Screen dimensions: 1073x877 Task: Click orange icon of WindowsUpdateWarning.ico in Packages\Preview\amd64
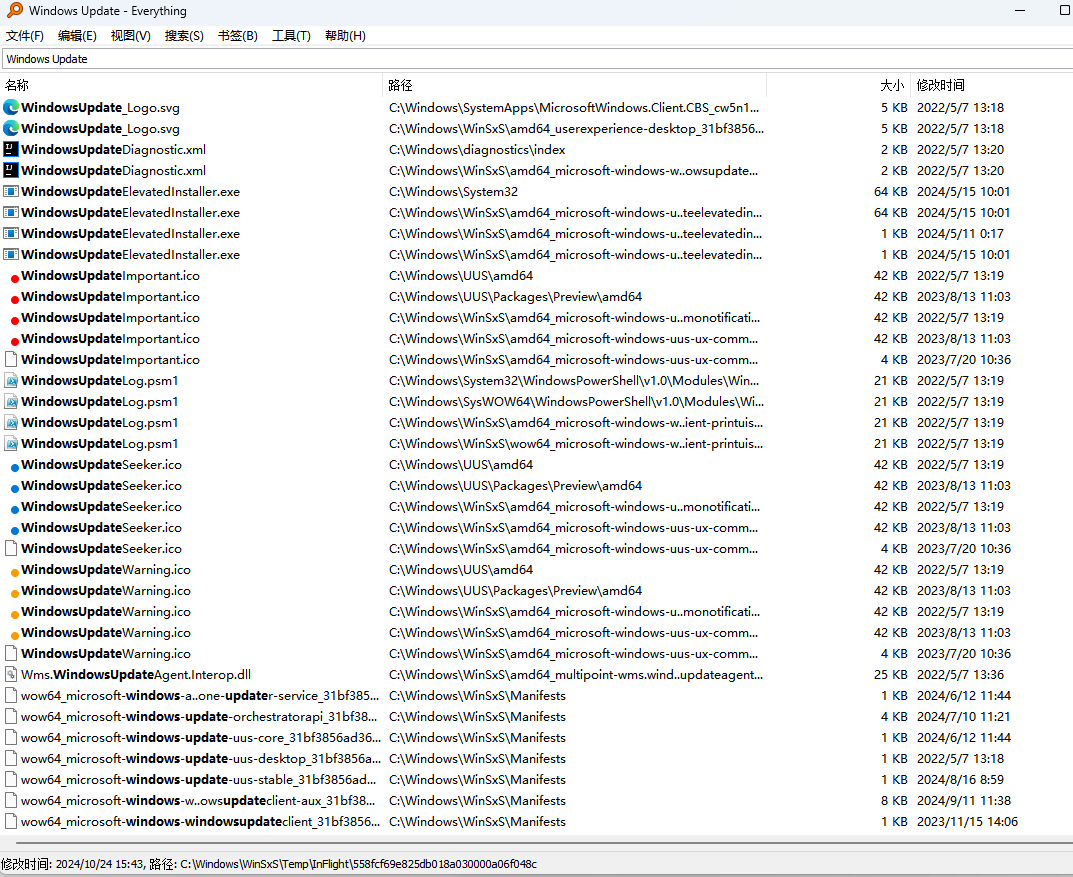(14, 594)
